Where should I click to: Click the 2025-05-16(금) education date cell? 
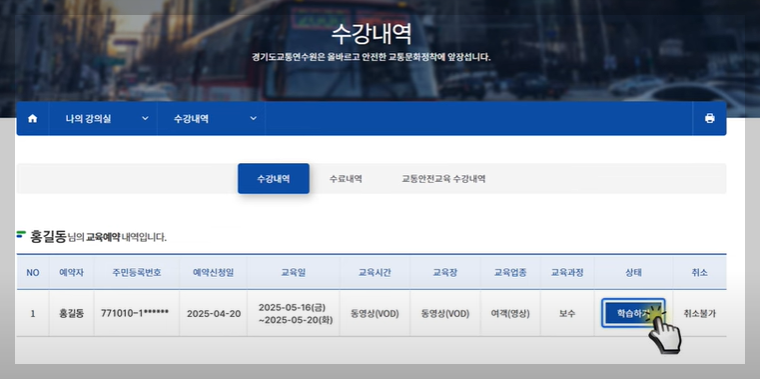pos(293,314)
